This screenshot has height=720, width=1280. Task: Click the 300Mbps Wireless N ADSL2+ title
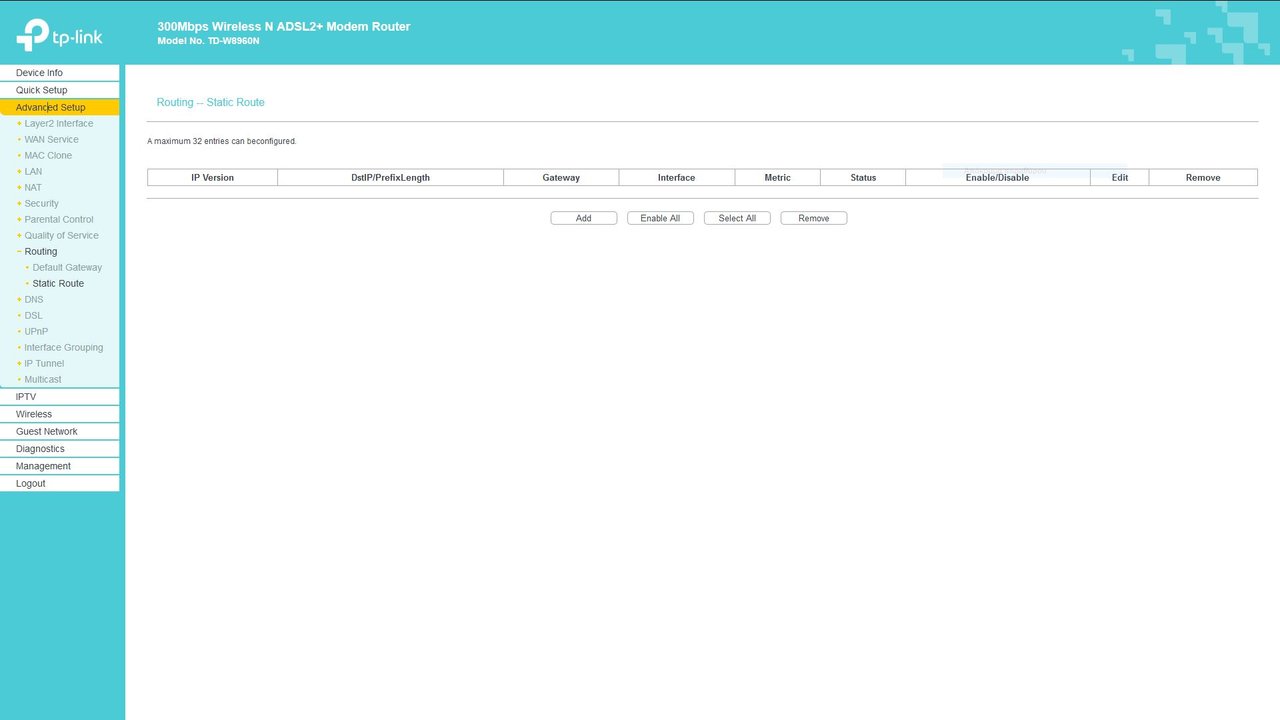tap(284, 27)
